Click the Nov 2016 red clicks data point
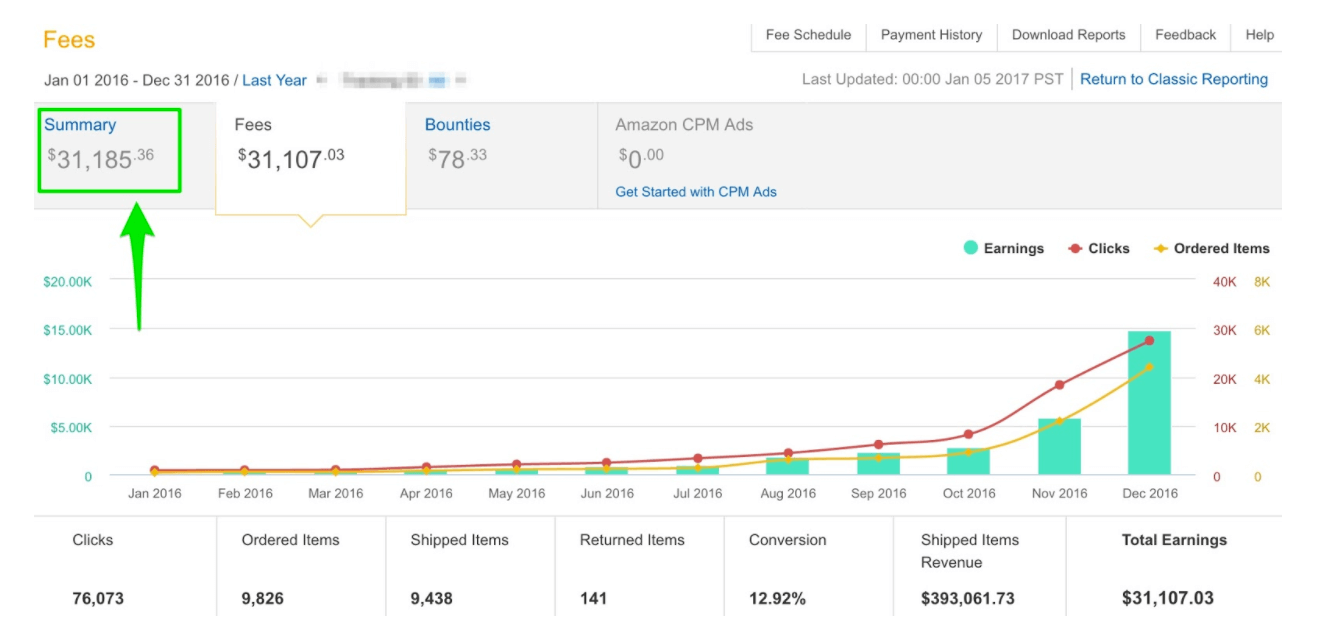The image size is (1318, 636). [x=1059, y=385]
